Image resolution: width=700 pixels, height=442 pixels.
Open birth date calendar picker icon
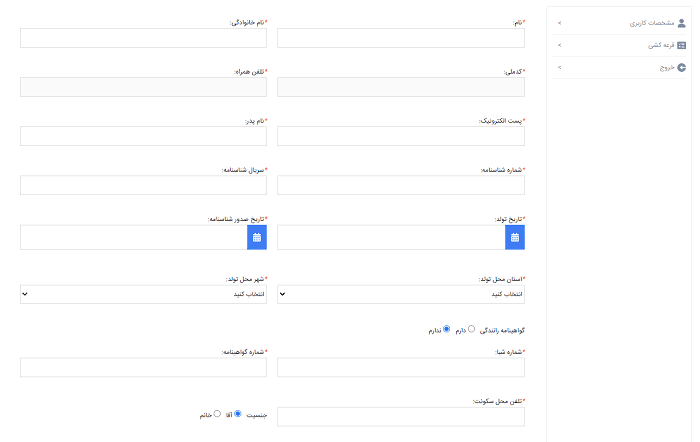pos(515,237)
